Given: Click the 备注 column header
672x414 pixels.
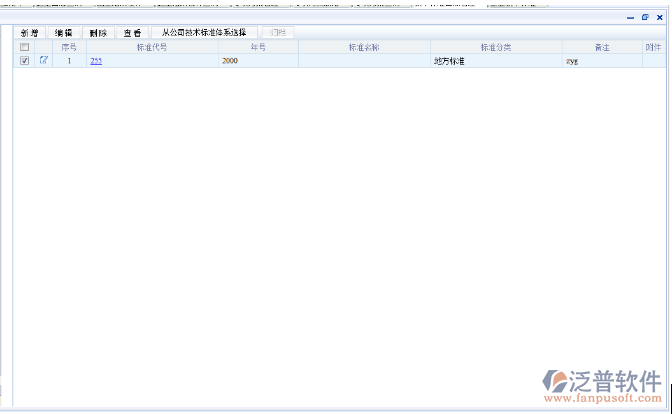Looking at the screenshot, I should 602,47.
